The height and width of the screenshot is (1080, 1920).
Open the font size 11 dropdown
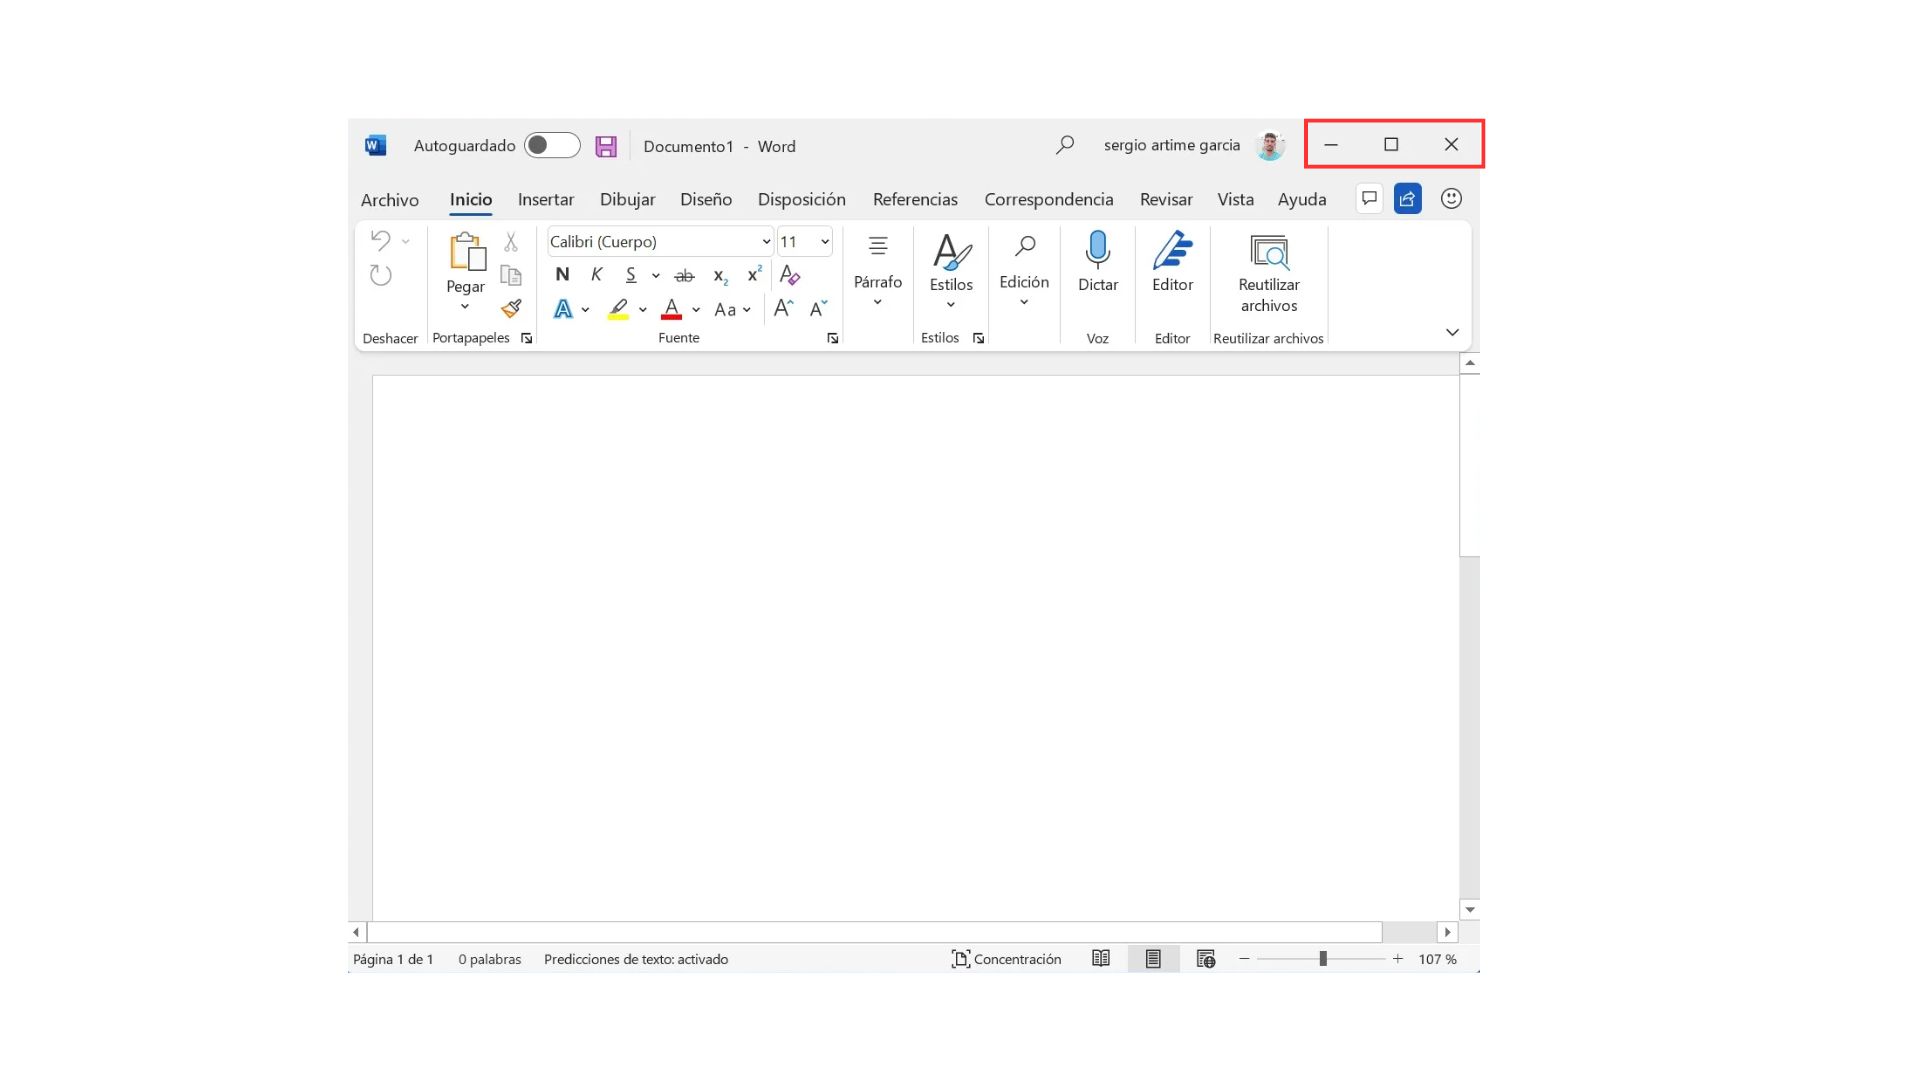pyautogui.click(x=825, y=242)
